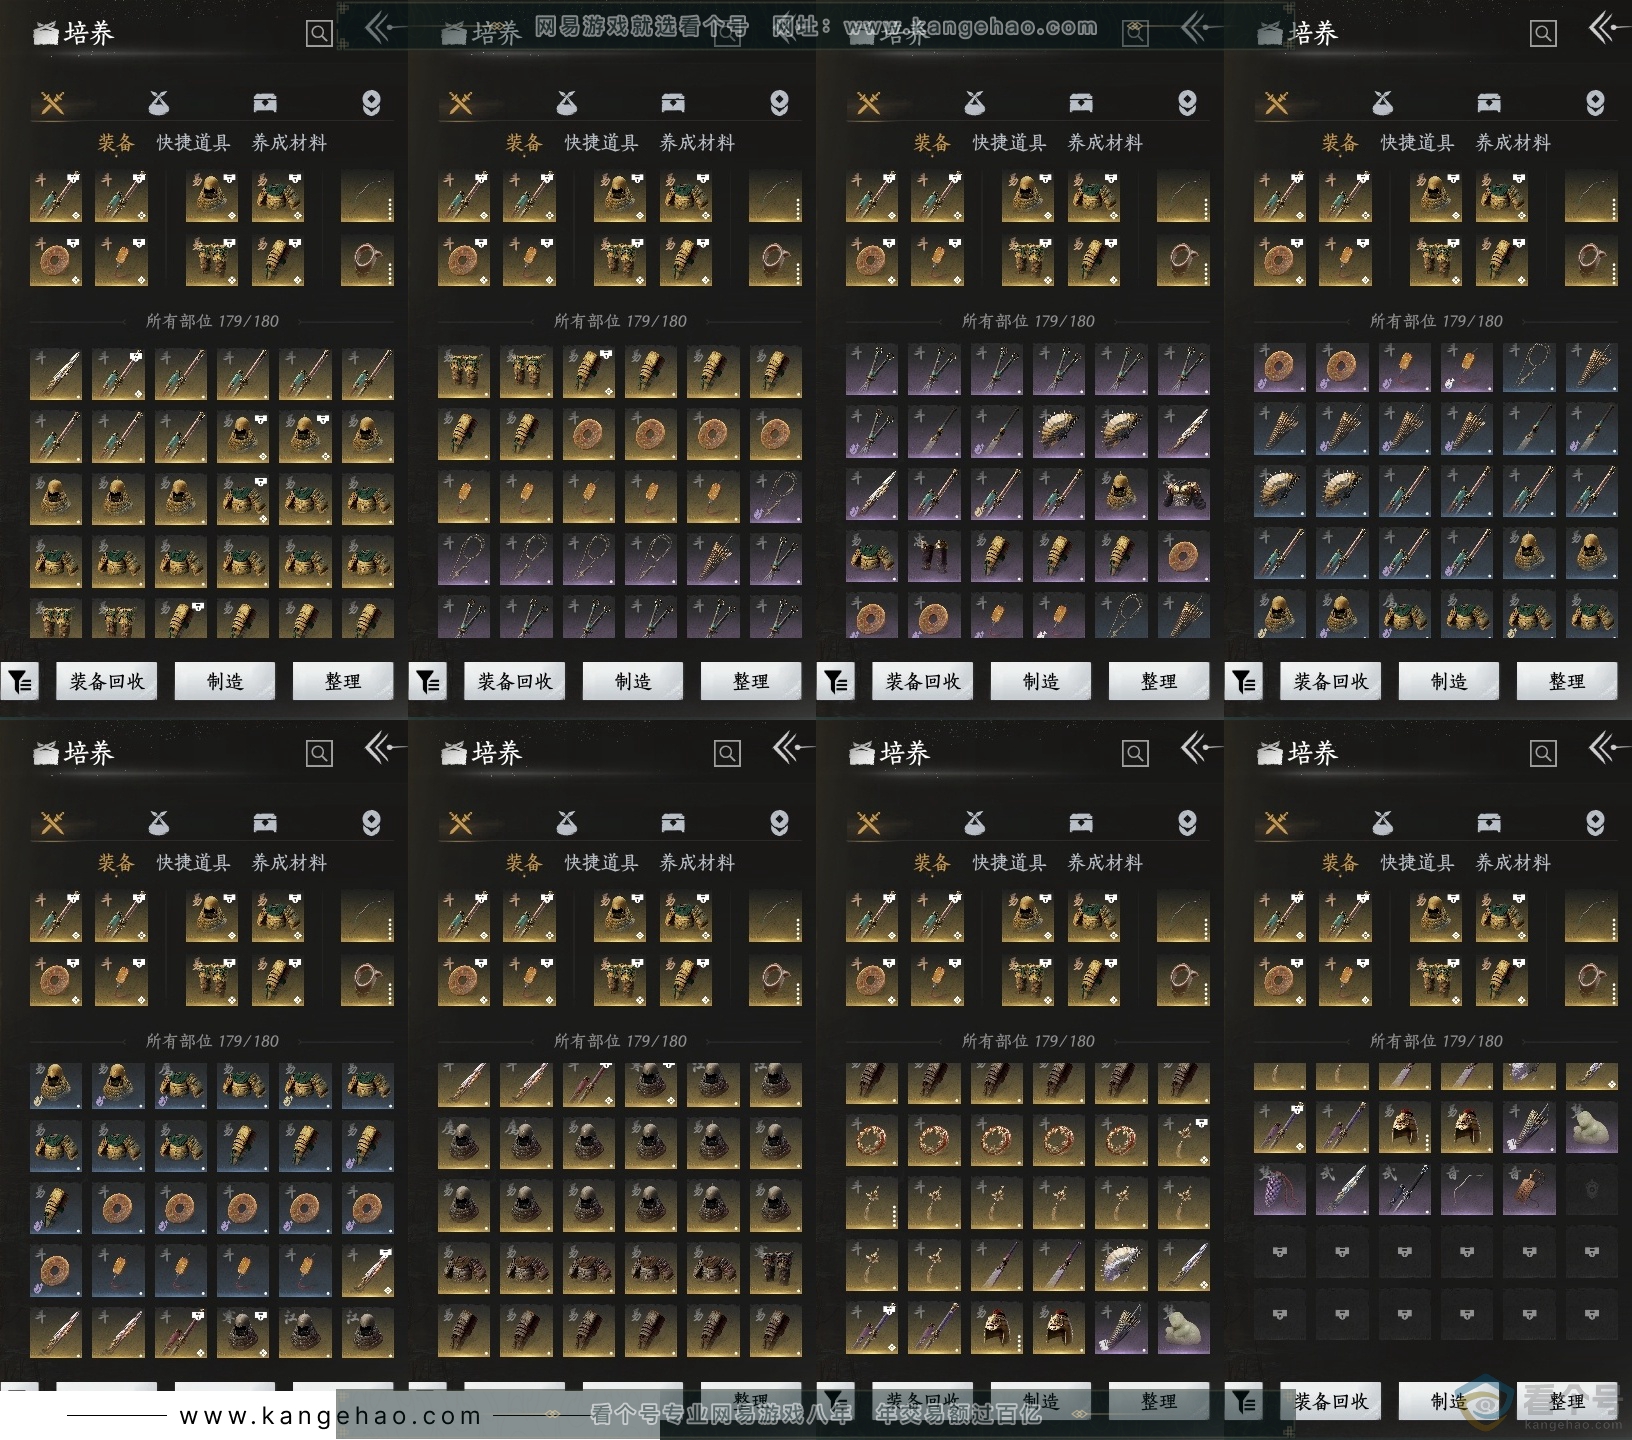Switch to 养成材料 tab in bottom-left panel
Image resolution: width=1632 pixels, height=1440 pixels.
289,863
